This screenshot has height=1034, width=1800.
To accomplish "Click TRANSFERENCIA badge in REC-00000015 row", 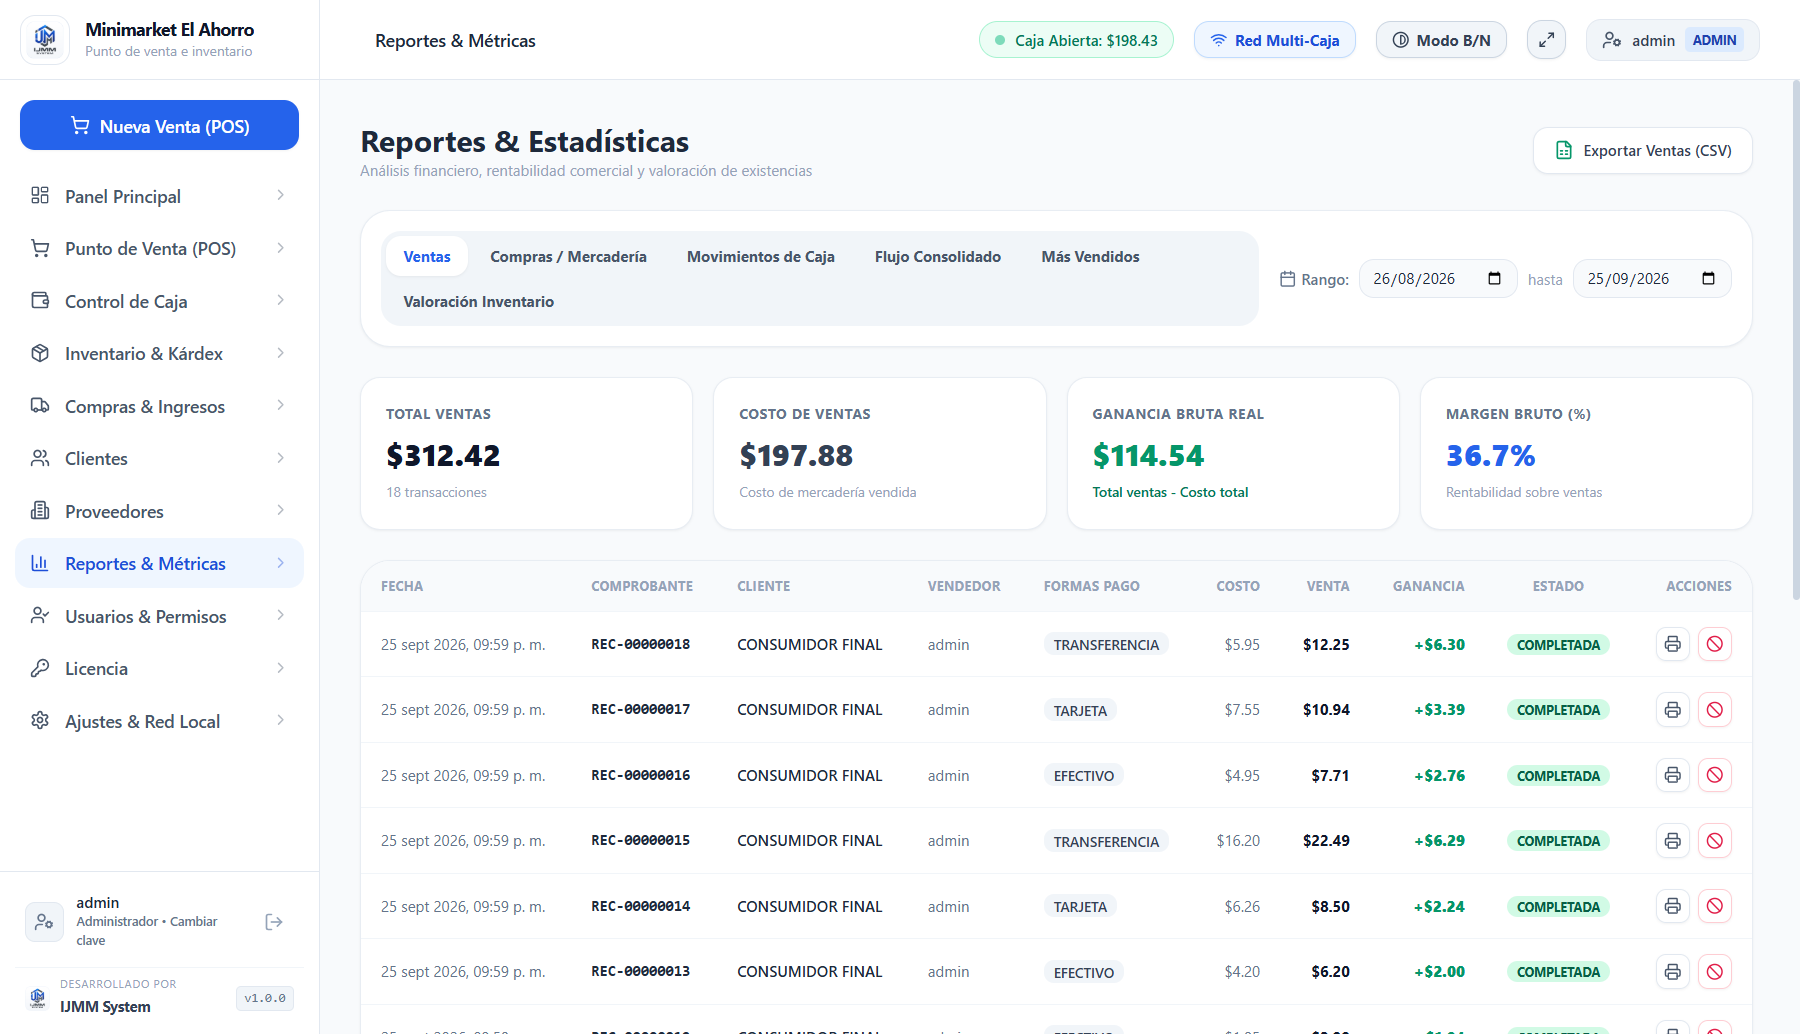I will [x=1106, y=841].
